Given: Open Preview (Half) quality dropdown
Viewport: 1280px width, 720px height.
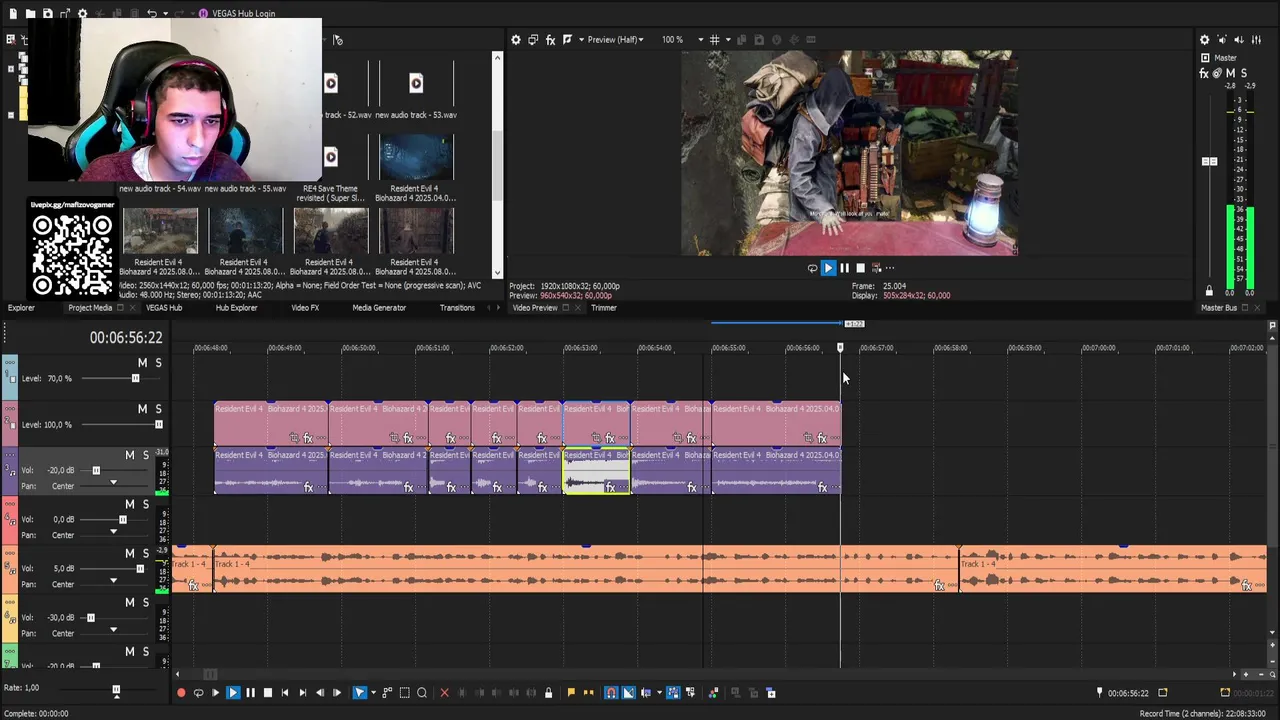Looking at the screenshot, I should pos(616,40).
